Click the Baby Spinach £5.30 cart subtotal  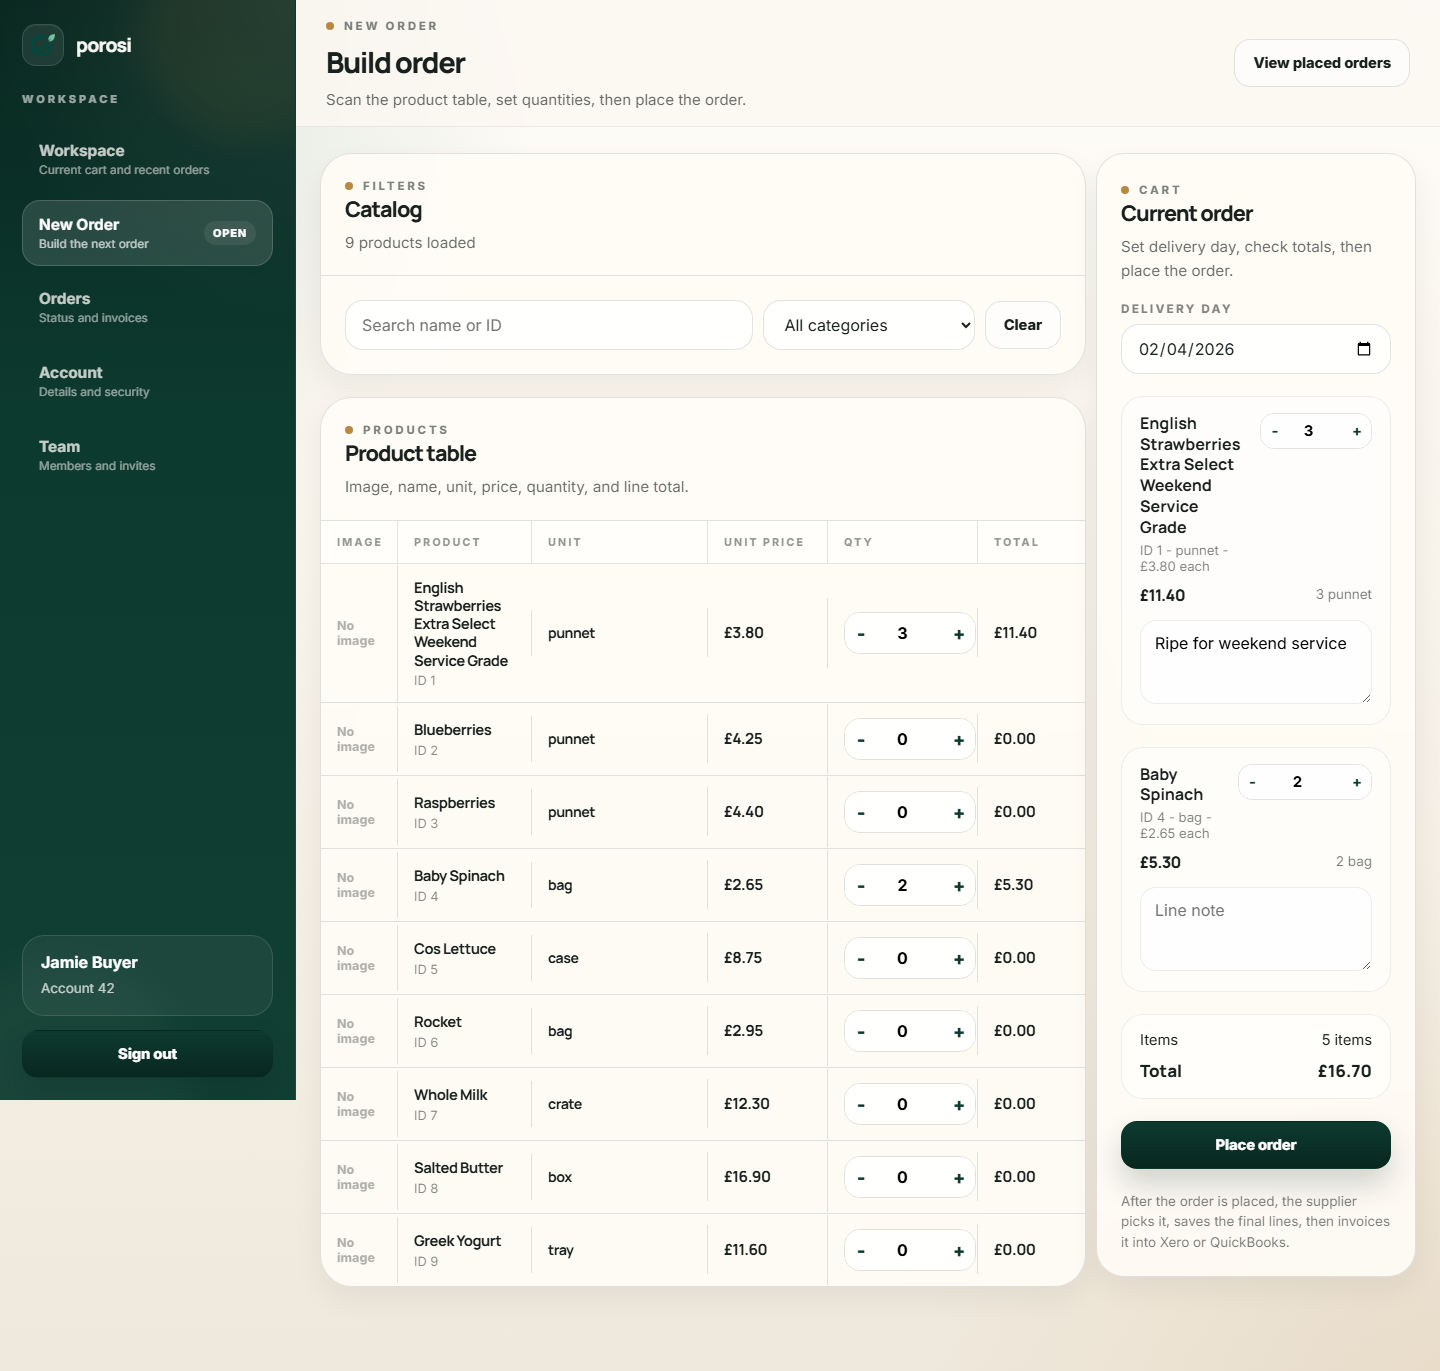click(x=1160, y=862)
